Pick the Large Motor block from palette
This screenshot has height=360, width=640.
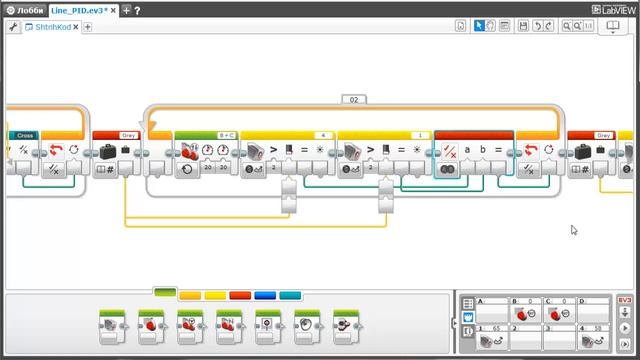[151, 327]
